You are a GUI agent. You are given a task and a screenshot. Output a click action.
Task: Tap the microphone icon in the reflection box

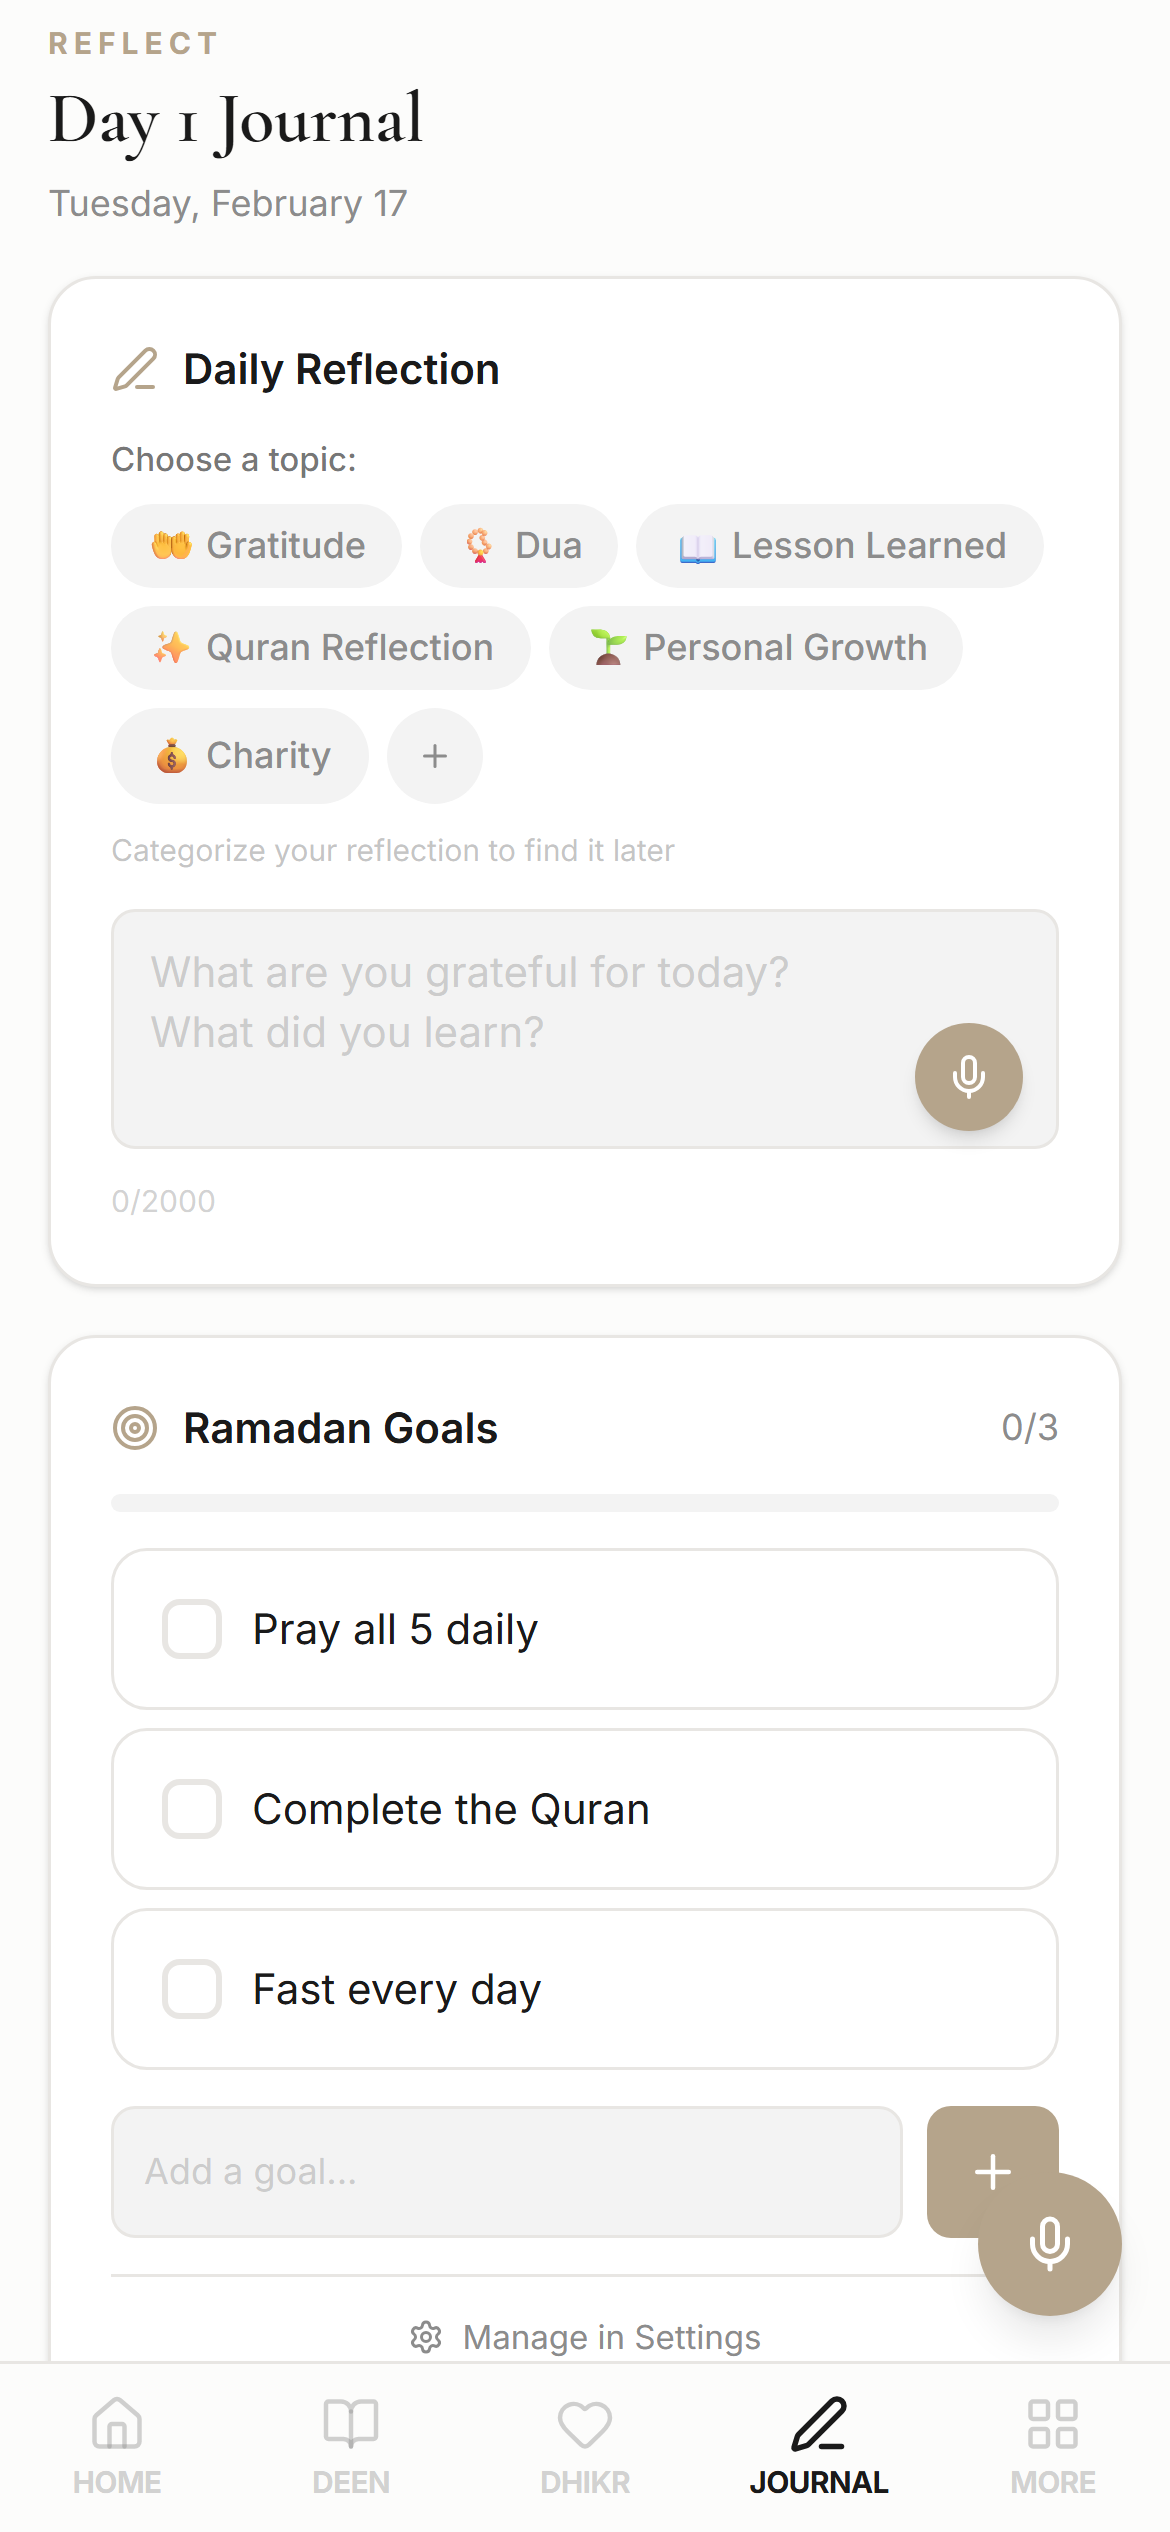click(x=968, y=1077)
